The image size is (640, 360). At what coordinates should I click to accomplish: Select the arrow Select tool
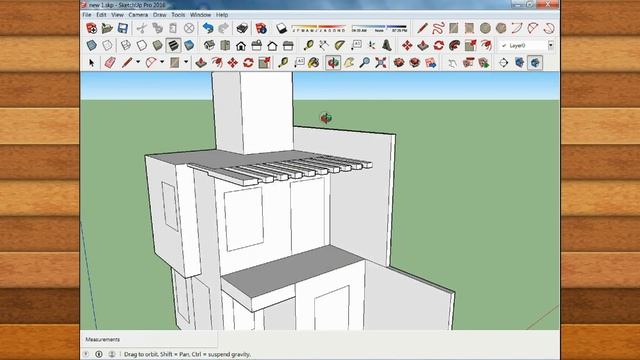coord(92,63)
